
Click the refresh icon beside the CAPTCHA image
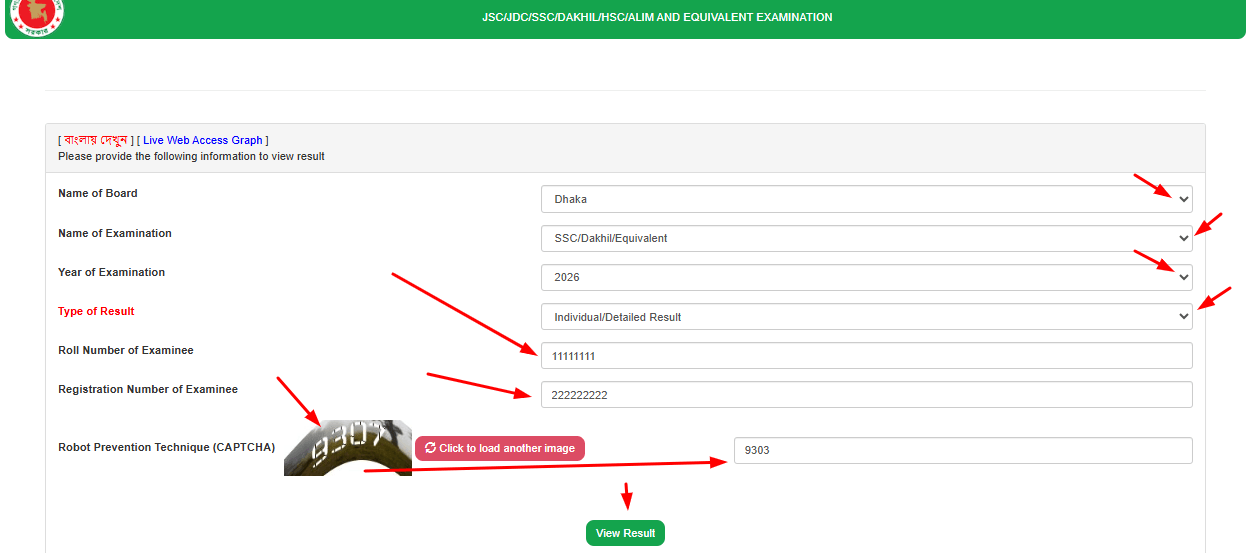[x=430, y=448]
